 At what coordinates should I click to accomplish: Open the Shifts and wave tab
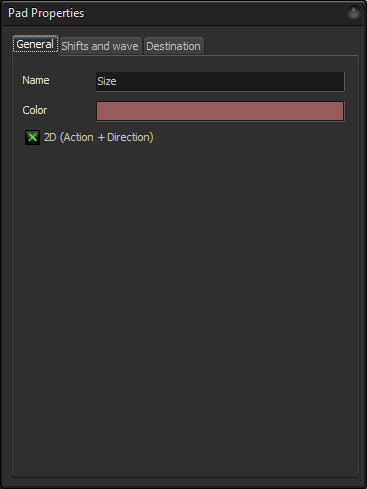[x=100, y=46]
